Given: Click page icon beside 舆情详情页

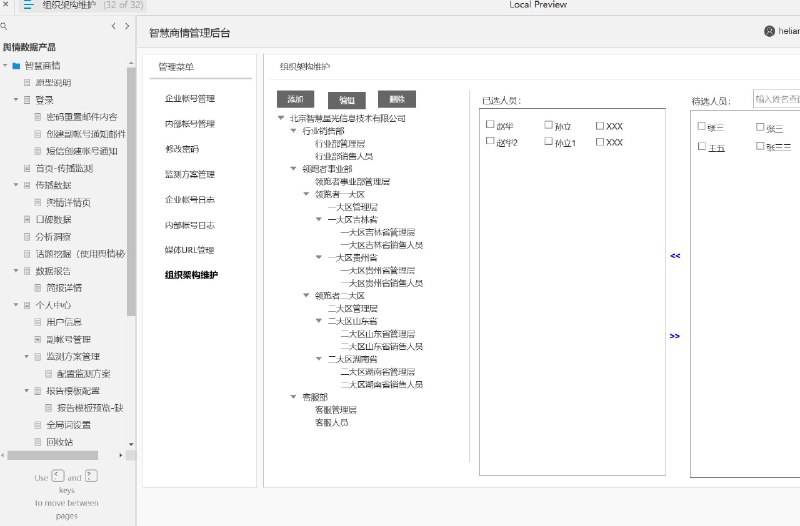Looking at the screenshot, I should pos(38,203).
